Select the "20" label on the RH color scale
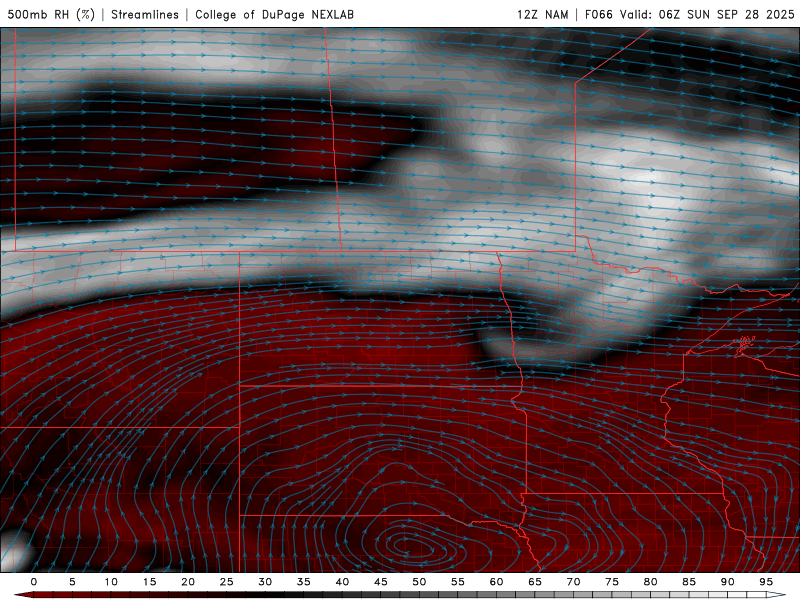 tap(188, 582)
